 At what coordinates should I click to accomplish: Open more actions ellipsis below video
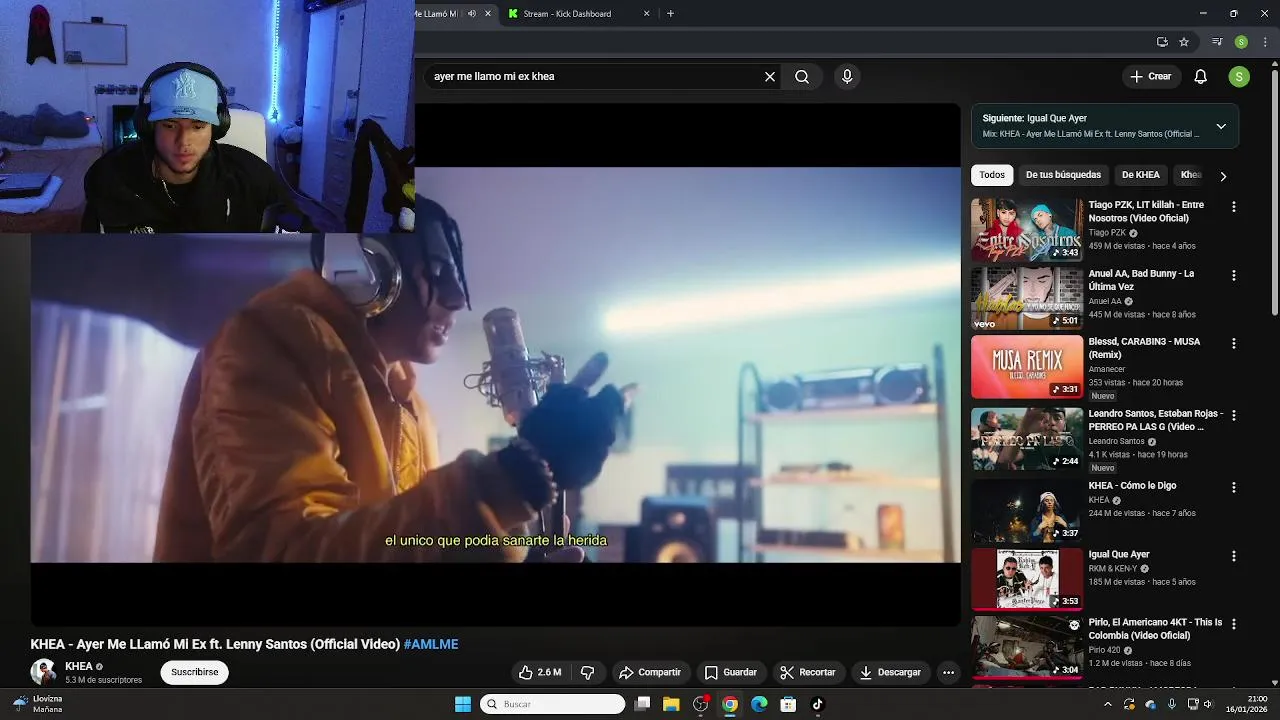[948, 672]
